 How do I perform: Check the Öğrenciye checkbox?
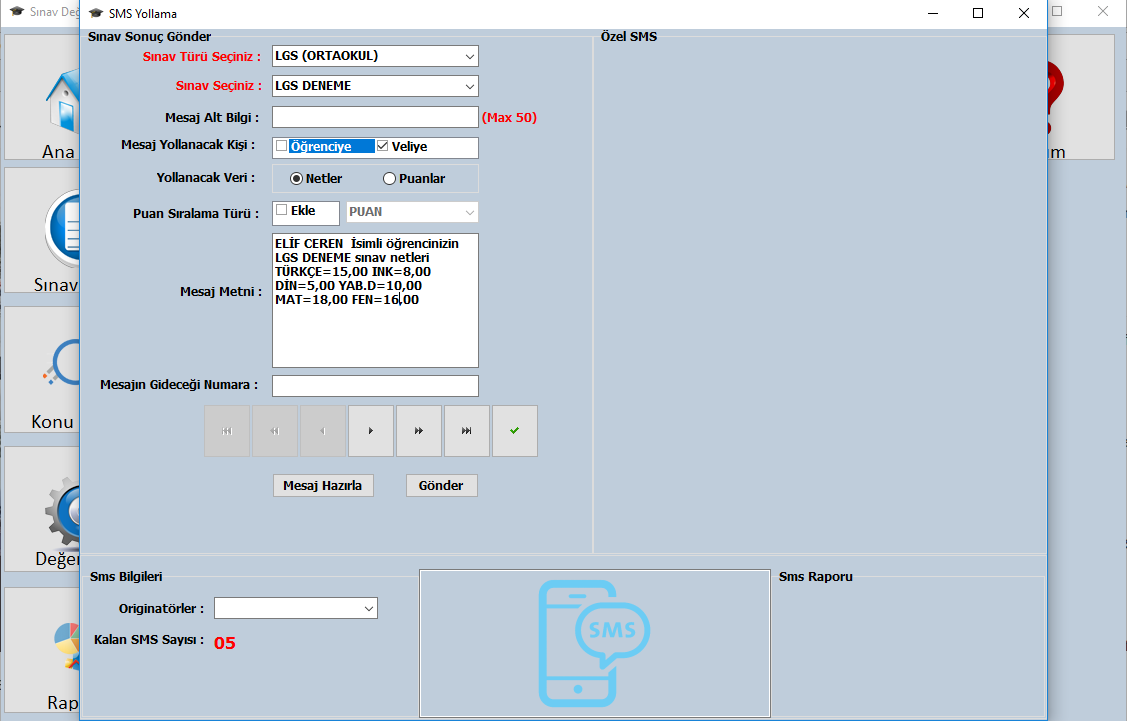pyautogui.click(x=282, y=146)
